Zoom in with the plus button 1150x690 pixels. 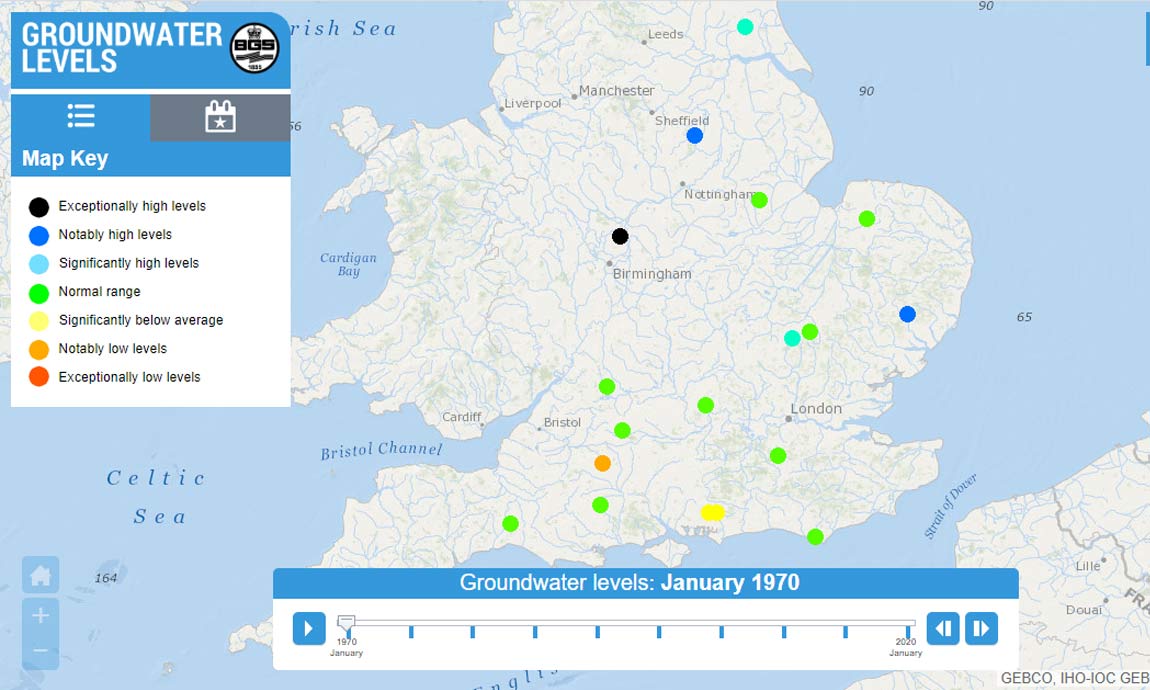pos(40,615)
